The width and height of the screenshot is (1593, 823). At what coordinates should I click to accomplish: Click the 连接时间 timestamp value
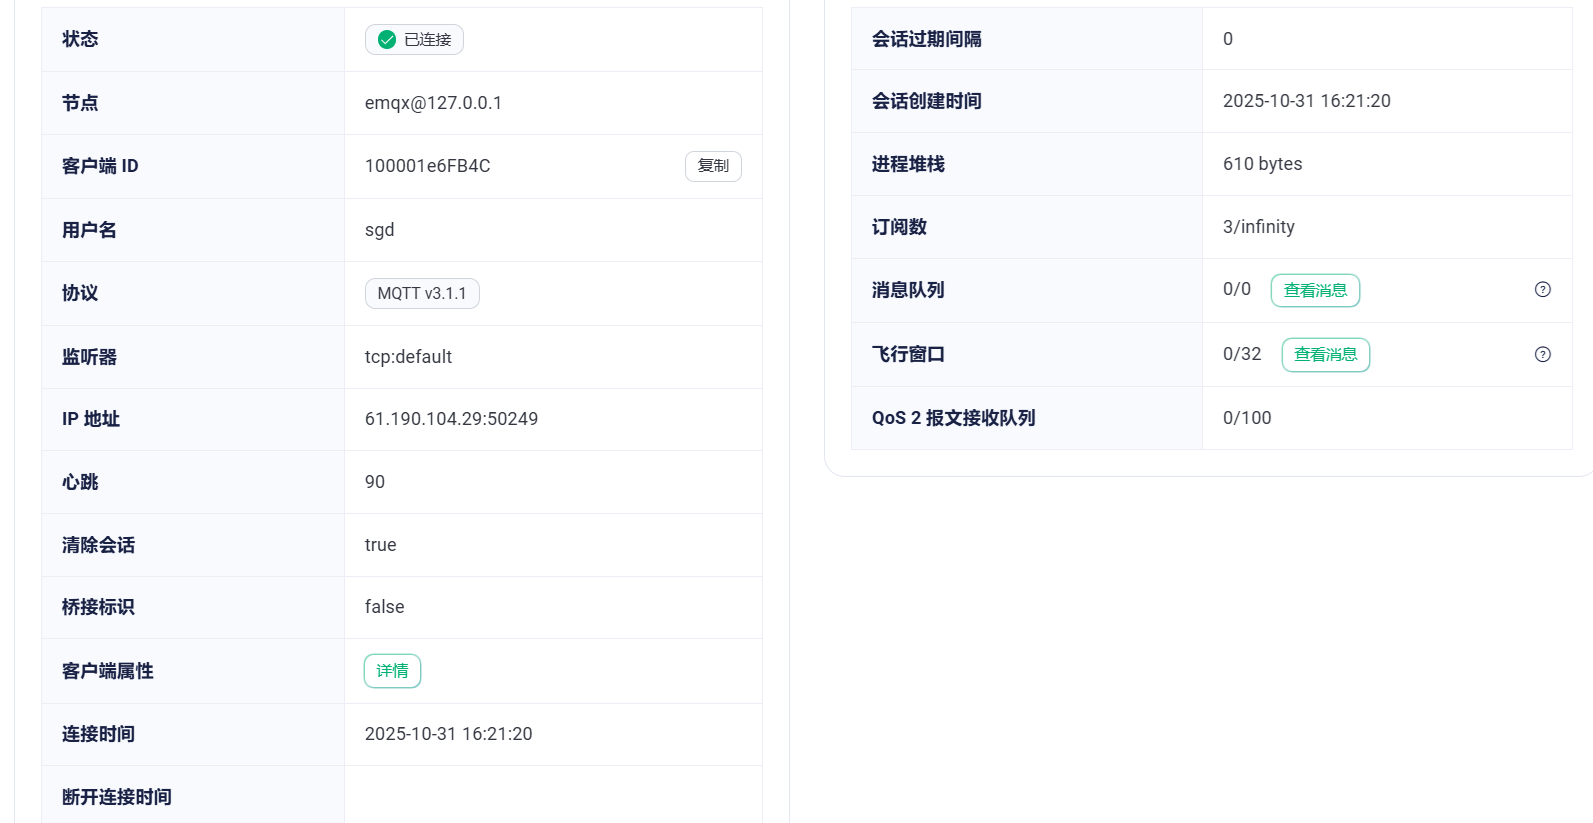448,734
